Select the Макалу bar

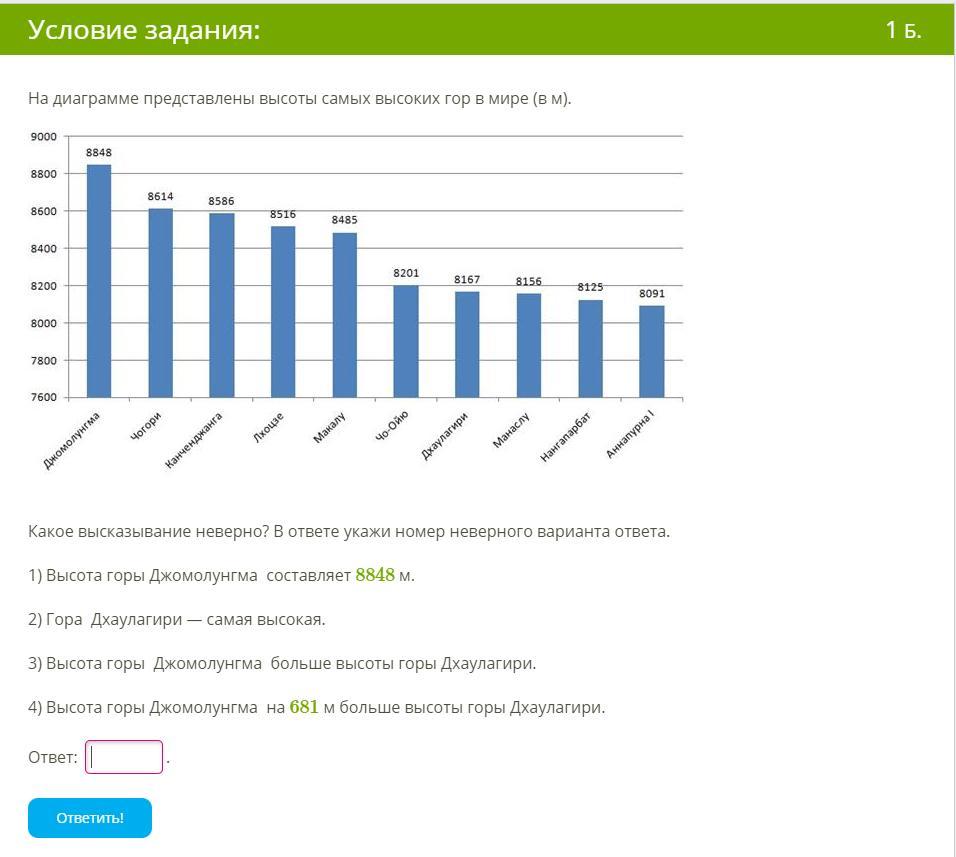[x=344, y=315]
